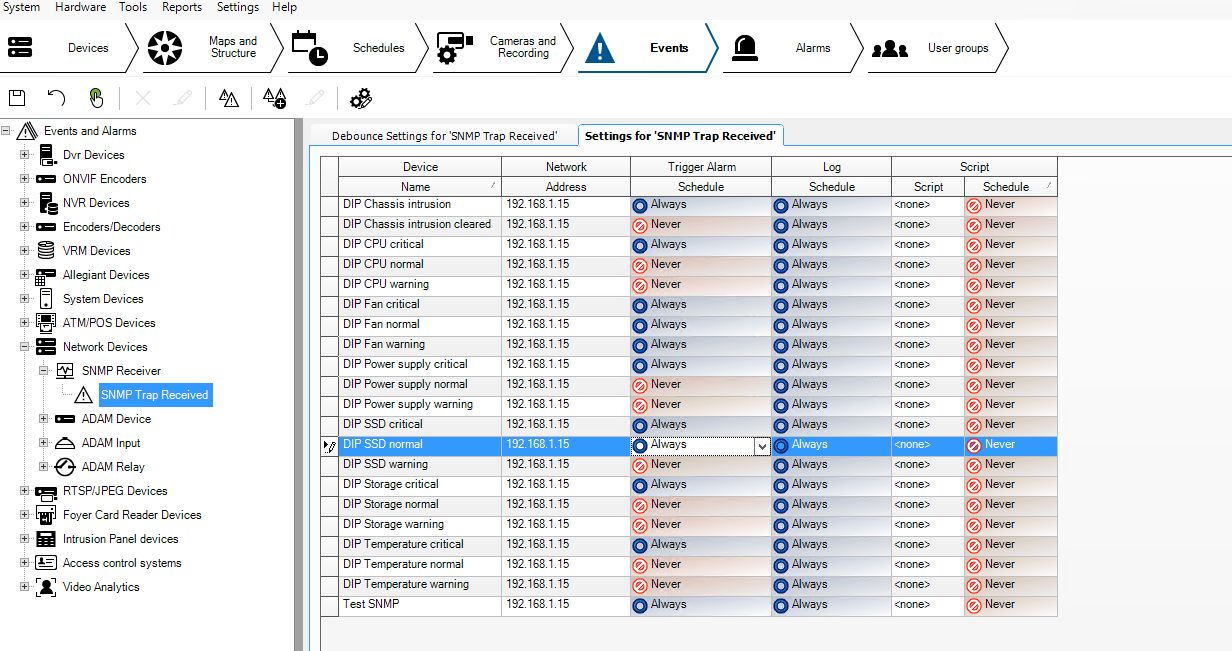1232x651 pixels.
Task: Click the gears with pencil toolbar icon
Action: (361, 98)
